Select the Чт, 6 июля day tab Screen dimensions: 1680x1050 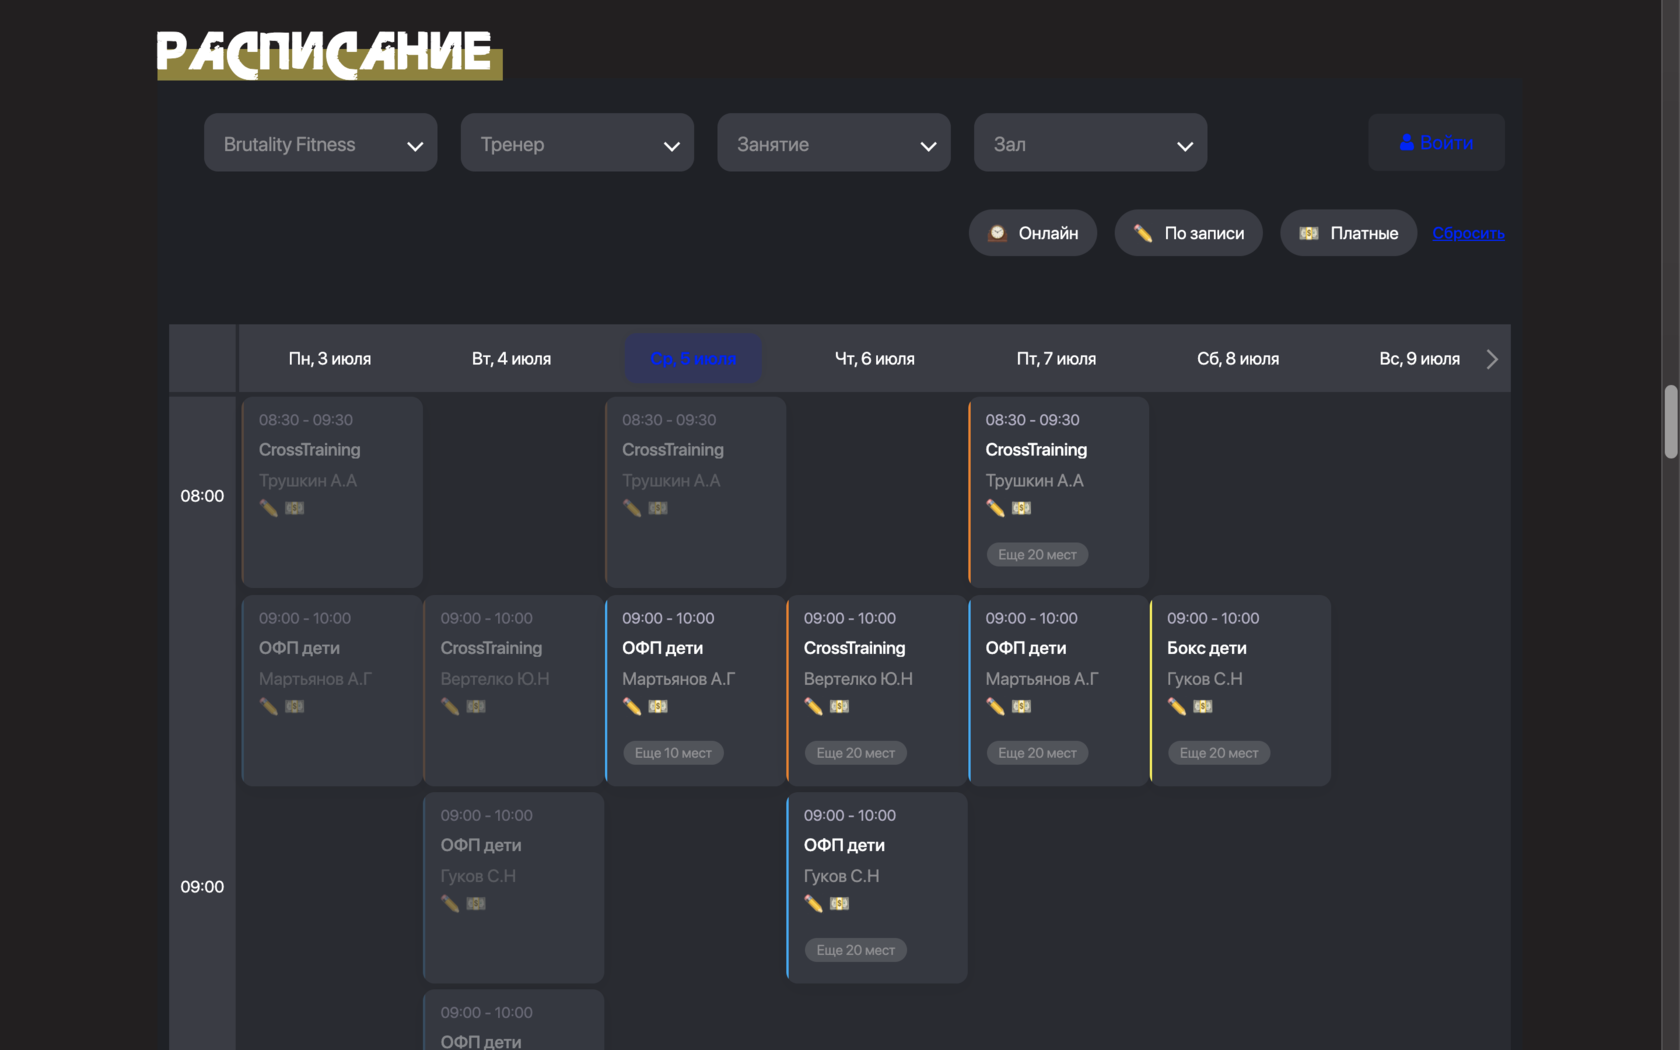coord(875,358)
